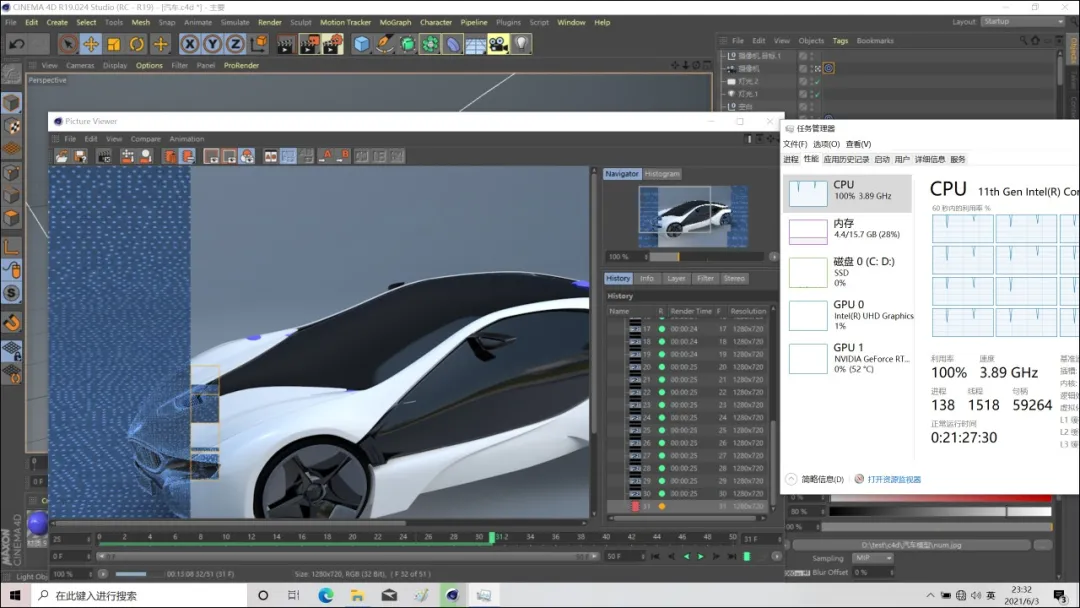Toggle X-axis lock

(x=189, y=44)
